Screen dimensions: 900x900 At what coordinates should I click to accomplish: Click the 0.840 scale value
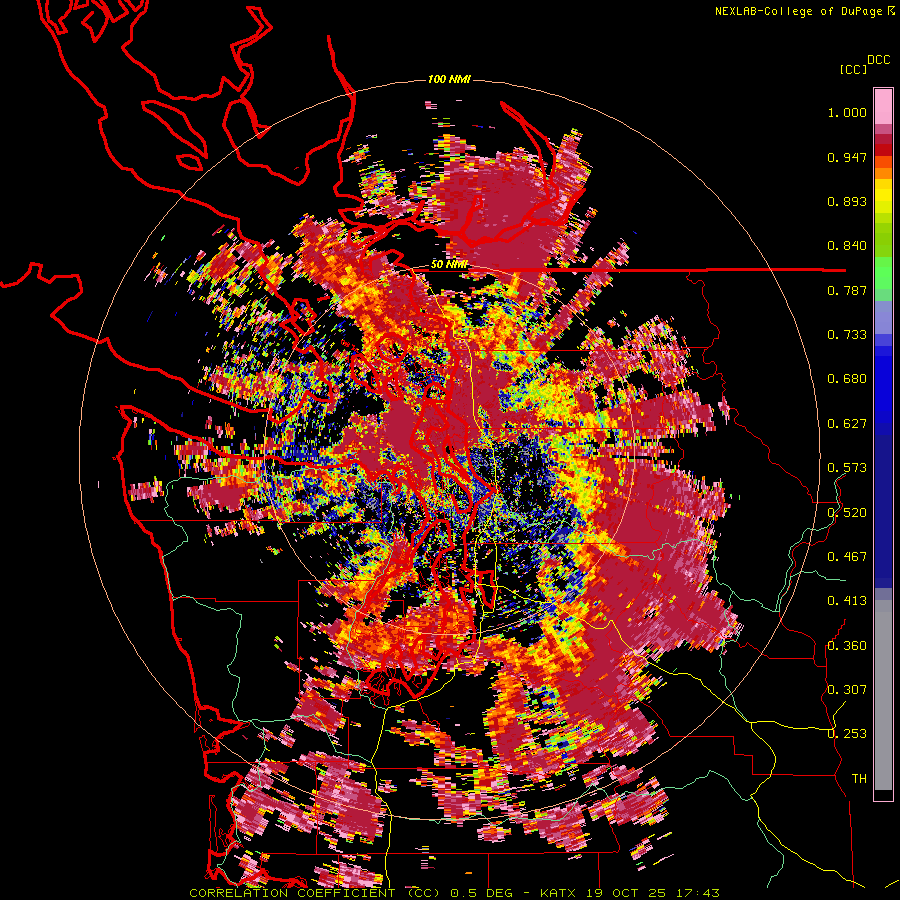[x=847, y=246]
